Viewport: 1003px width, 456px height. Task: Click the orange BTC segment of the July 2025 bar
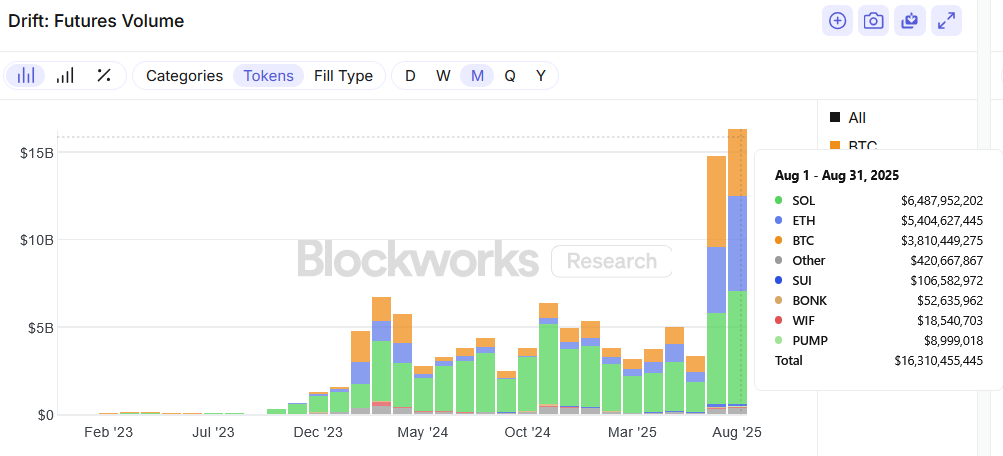[716, 201]
